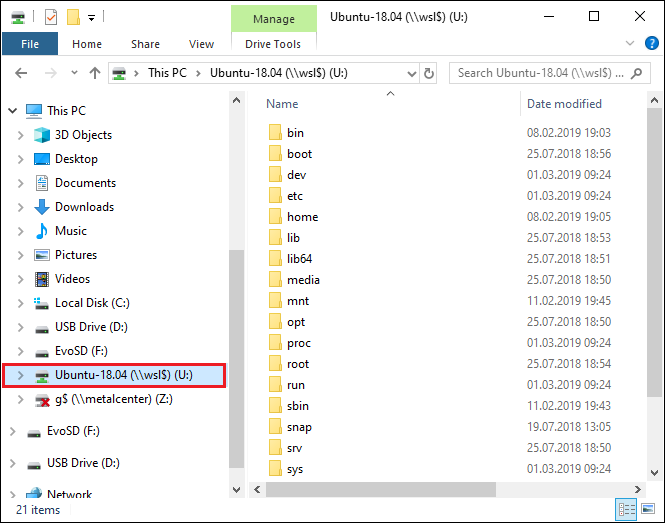Select USB Drive (D:) under This PC
The width and height of the screenshot is (665, 523).
tap(91, 327)
